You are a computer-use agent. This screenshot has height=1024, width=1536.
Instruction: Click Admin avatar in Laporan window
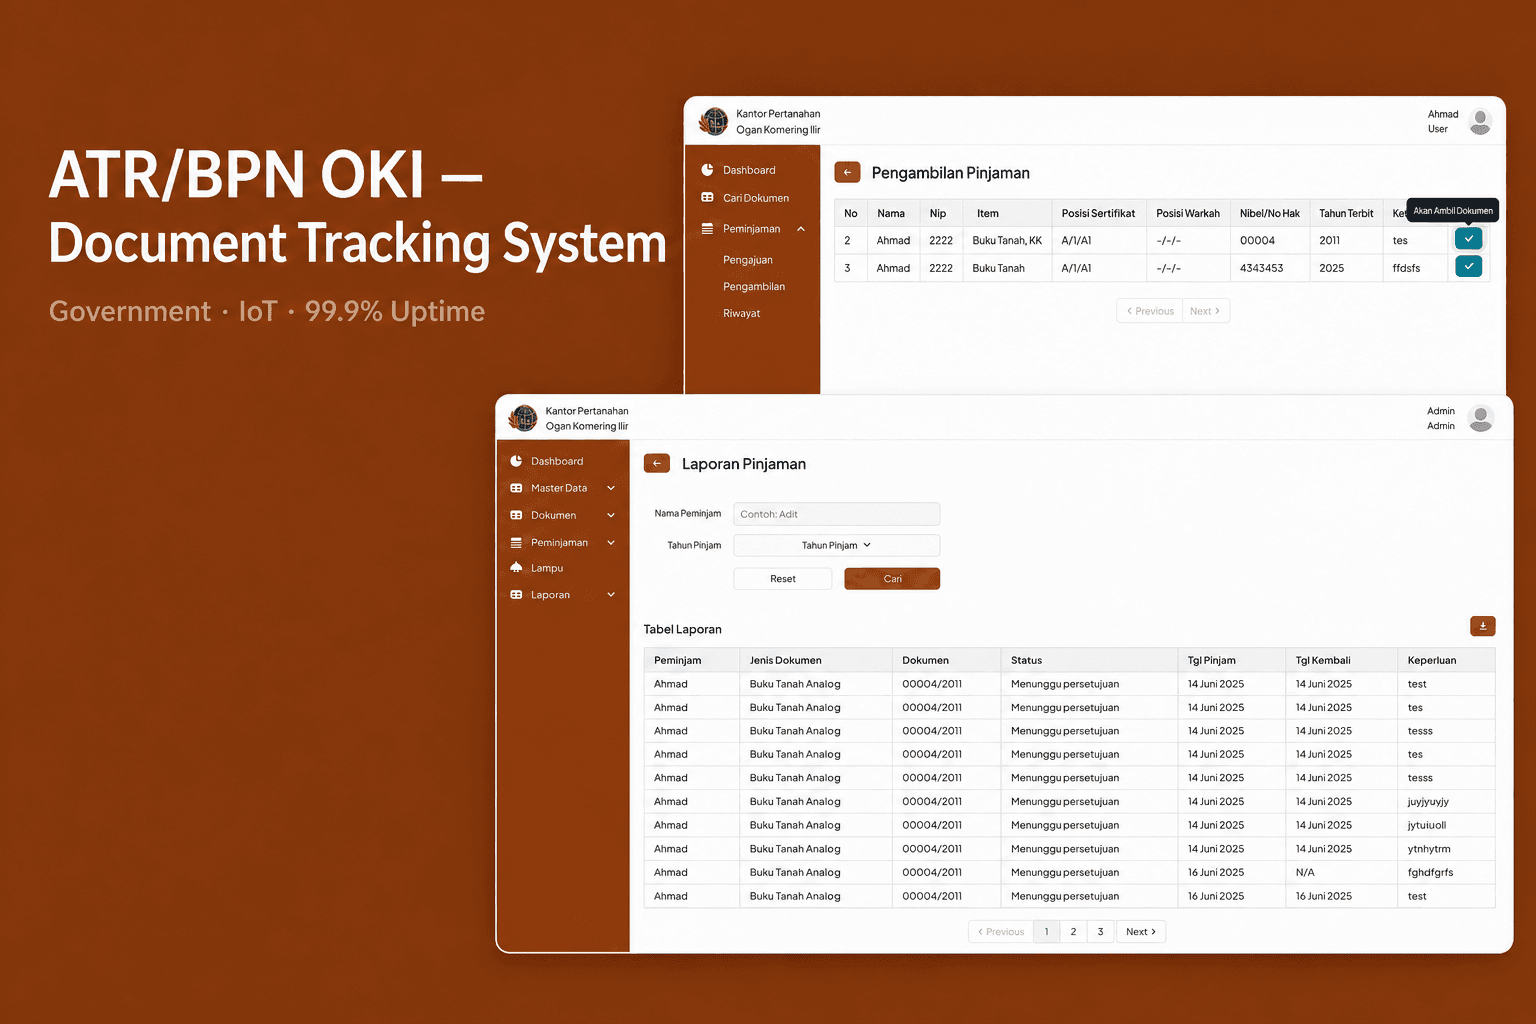click(1481, 418)
